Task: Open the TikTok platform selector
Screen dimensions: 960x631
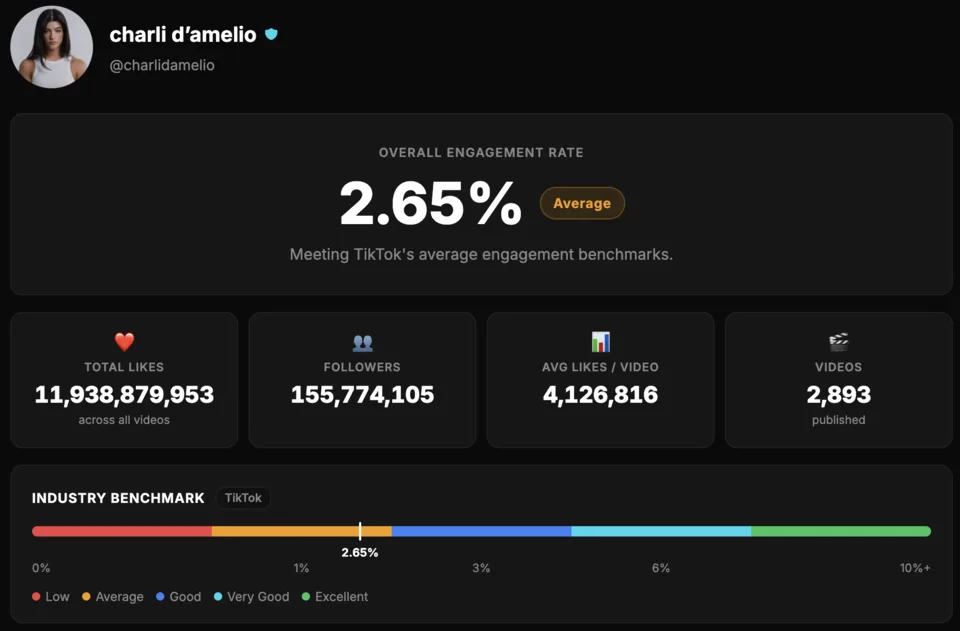Action: [243, 498]
